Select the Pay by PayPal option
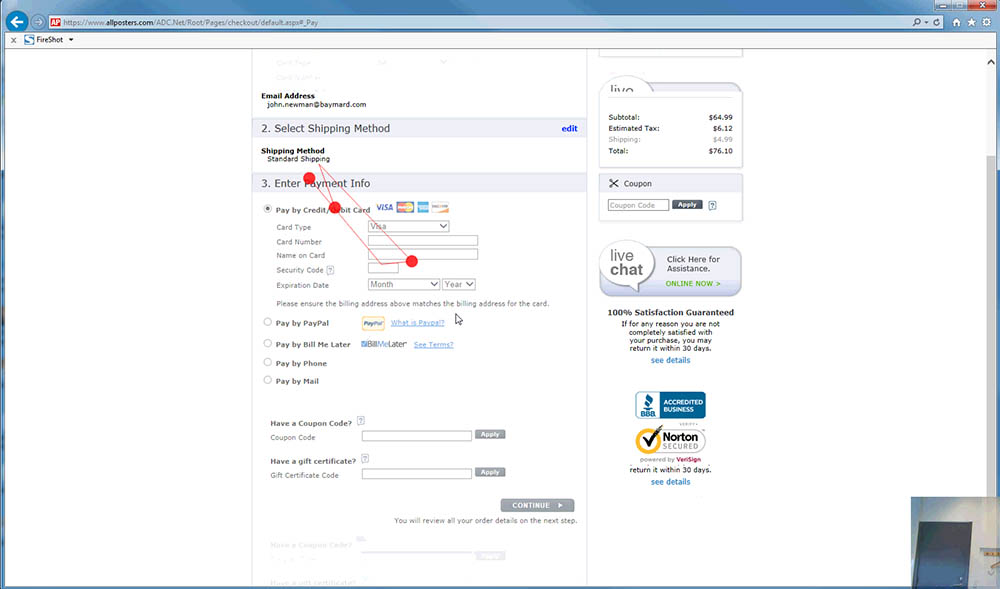 266,322
